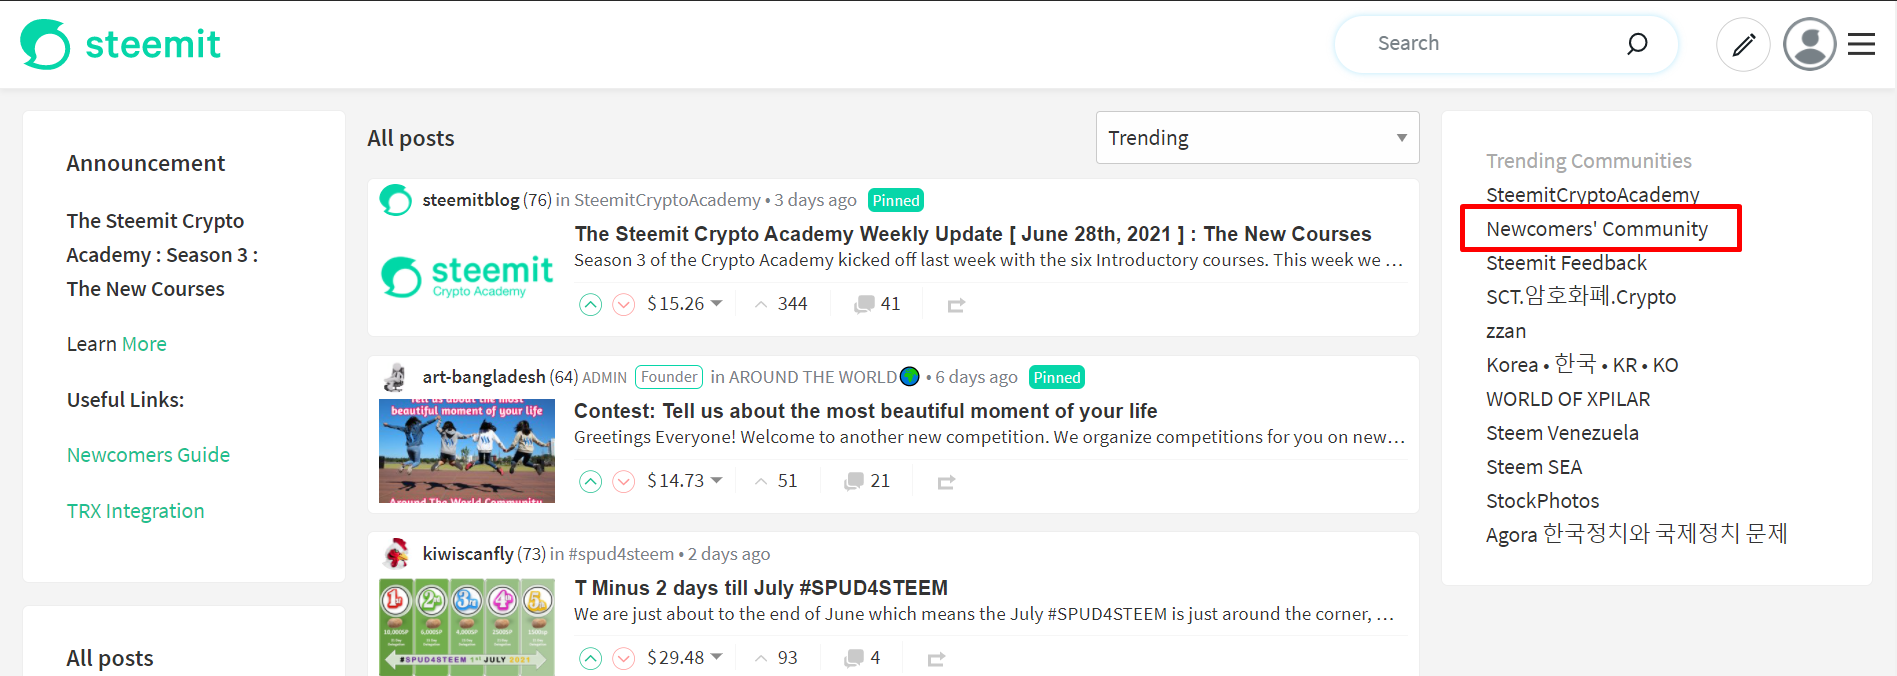Click kiwiscanfly's avatar

396,554
